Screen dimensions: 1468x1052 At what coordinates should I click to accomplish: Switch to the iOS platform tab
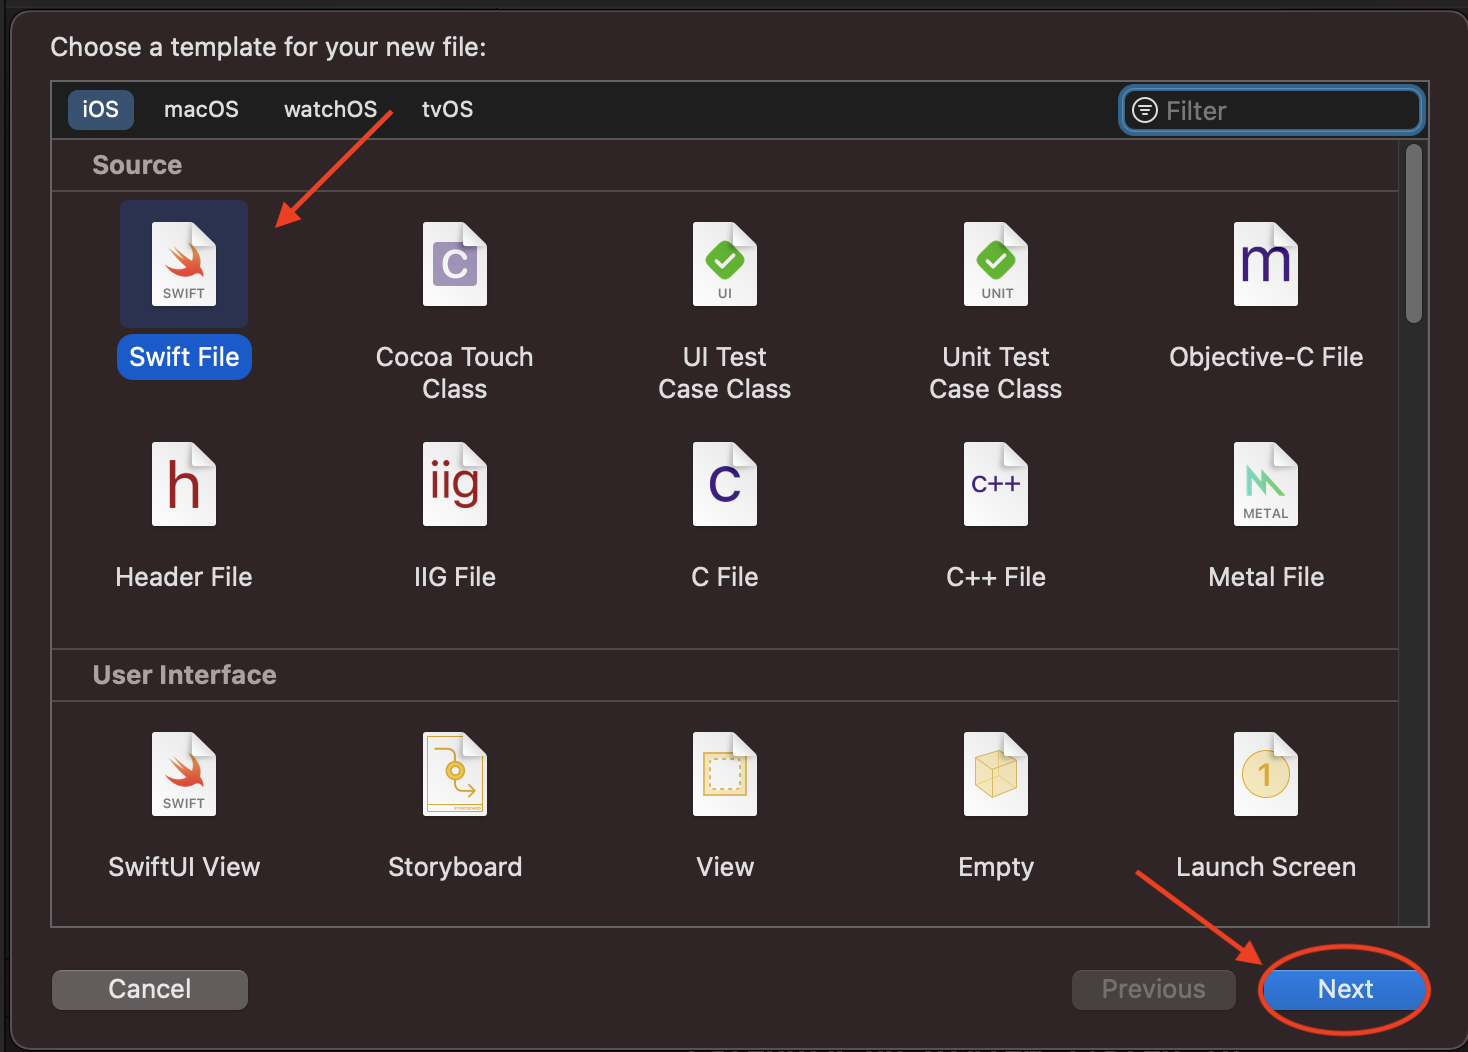pyautogui.click(x=100, y=109)
